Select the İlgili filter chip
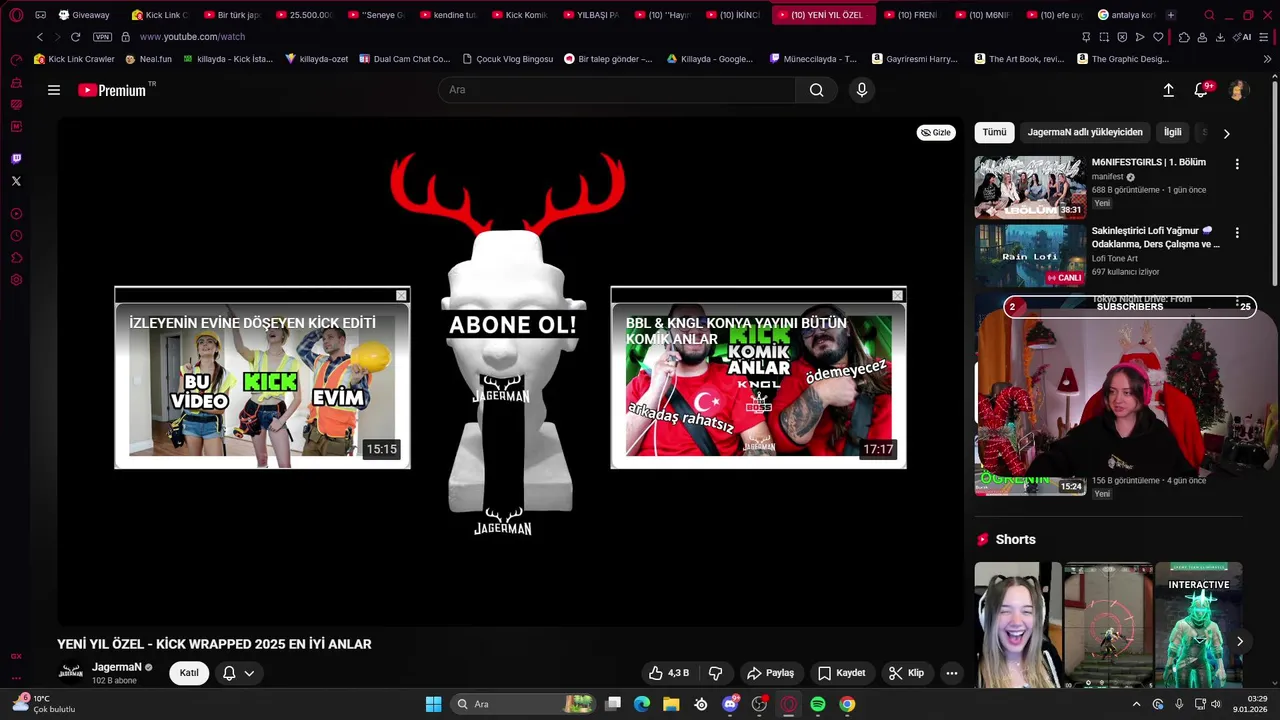 pos(1172,132)
